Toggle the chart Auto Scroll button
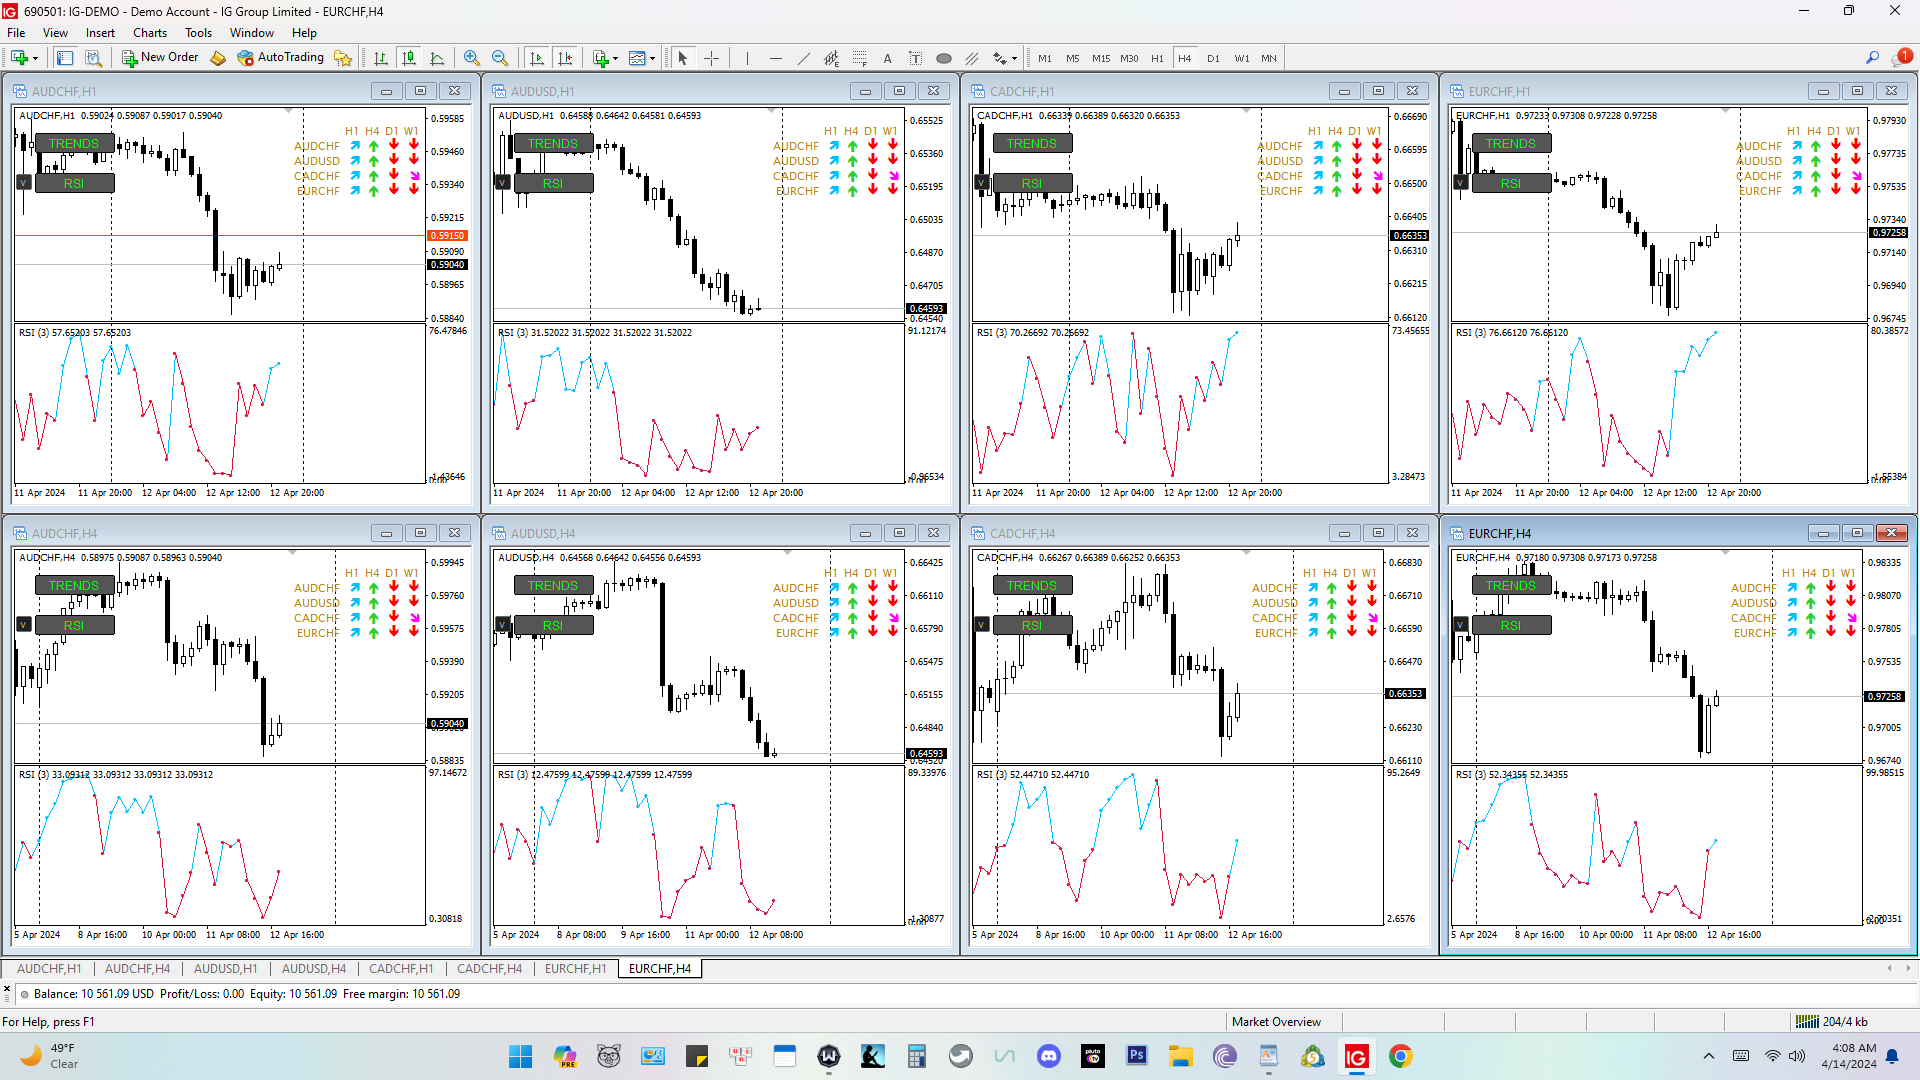Viewport: 1920px width, 1080px height. point(537,58)
